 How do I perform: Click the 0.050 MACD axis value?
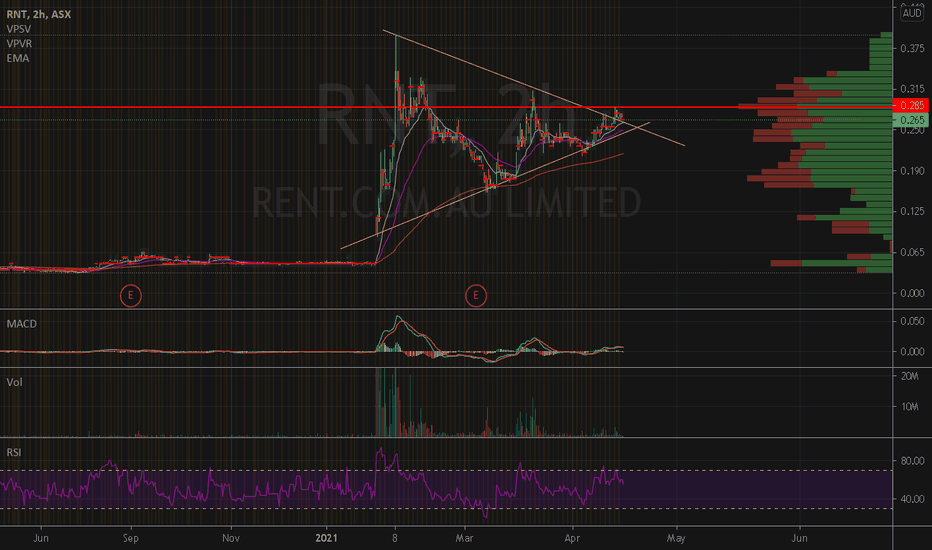pos(912,321)
